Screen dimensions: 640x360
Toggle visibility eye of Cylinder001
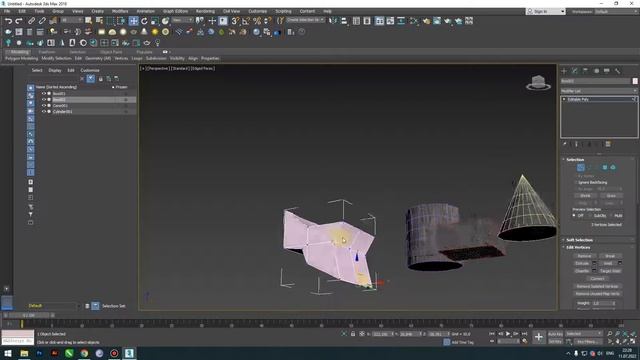tap(44, 111)
